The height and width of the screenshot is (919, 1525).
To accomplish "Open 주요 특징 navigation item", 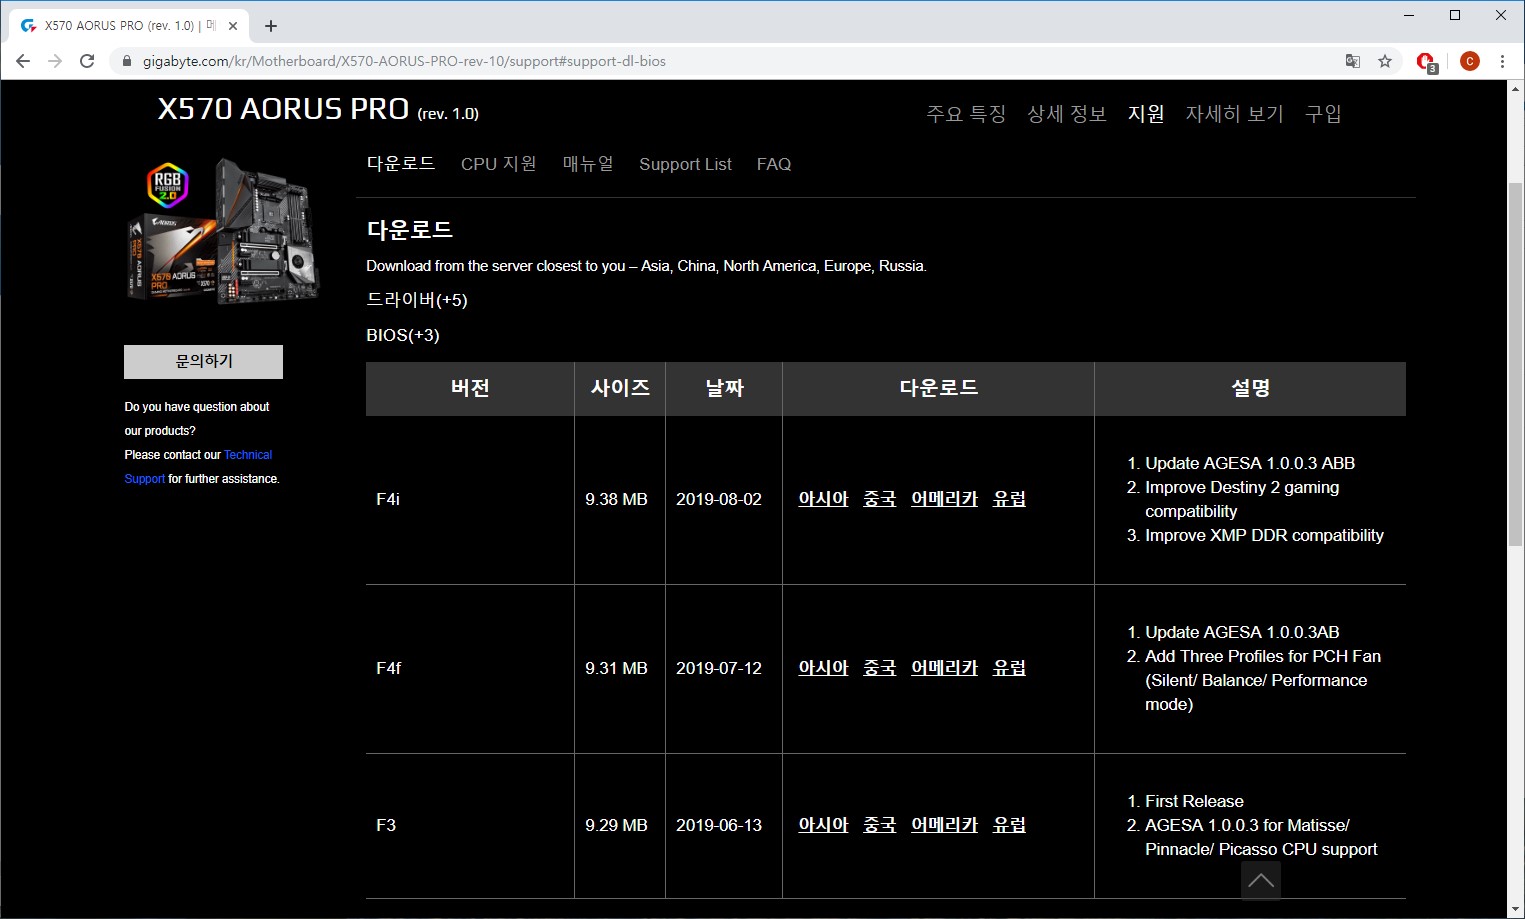I will click(966, 114).
